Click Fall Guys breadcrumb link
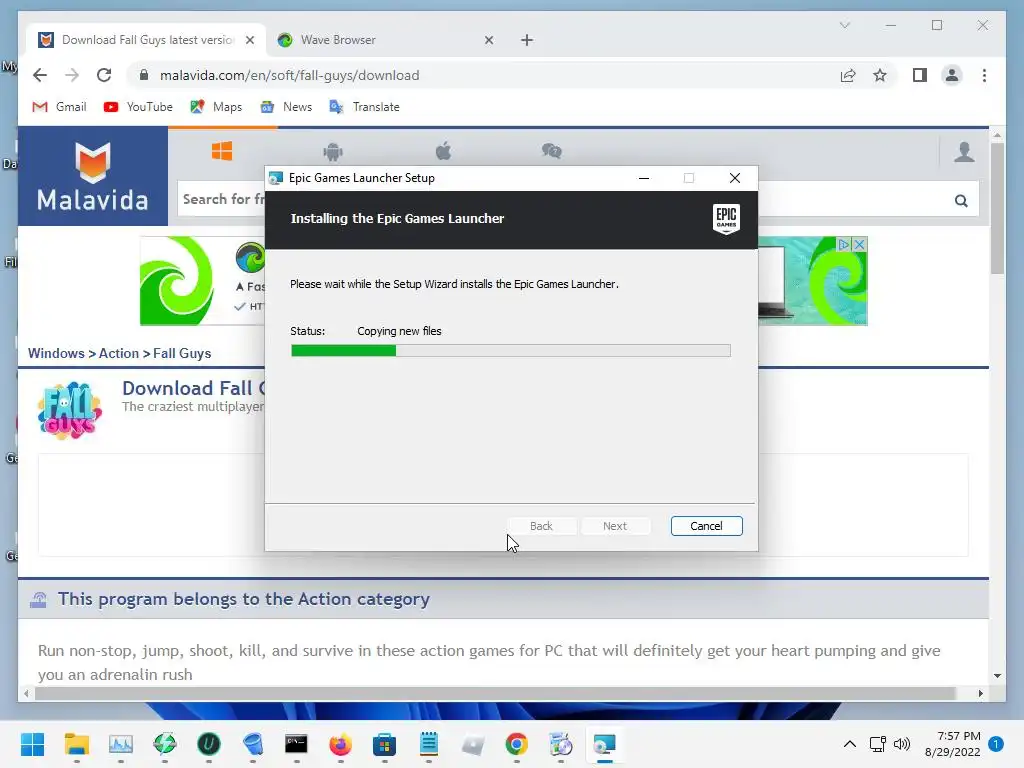Viewport: 1024px width, 768px height. [x=182, y=353]
